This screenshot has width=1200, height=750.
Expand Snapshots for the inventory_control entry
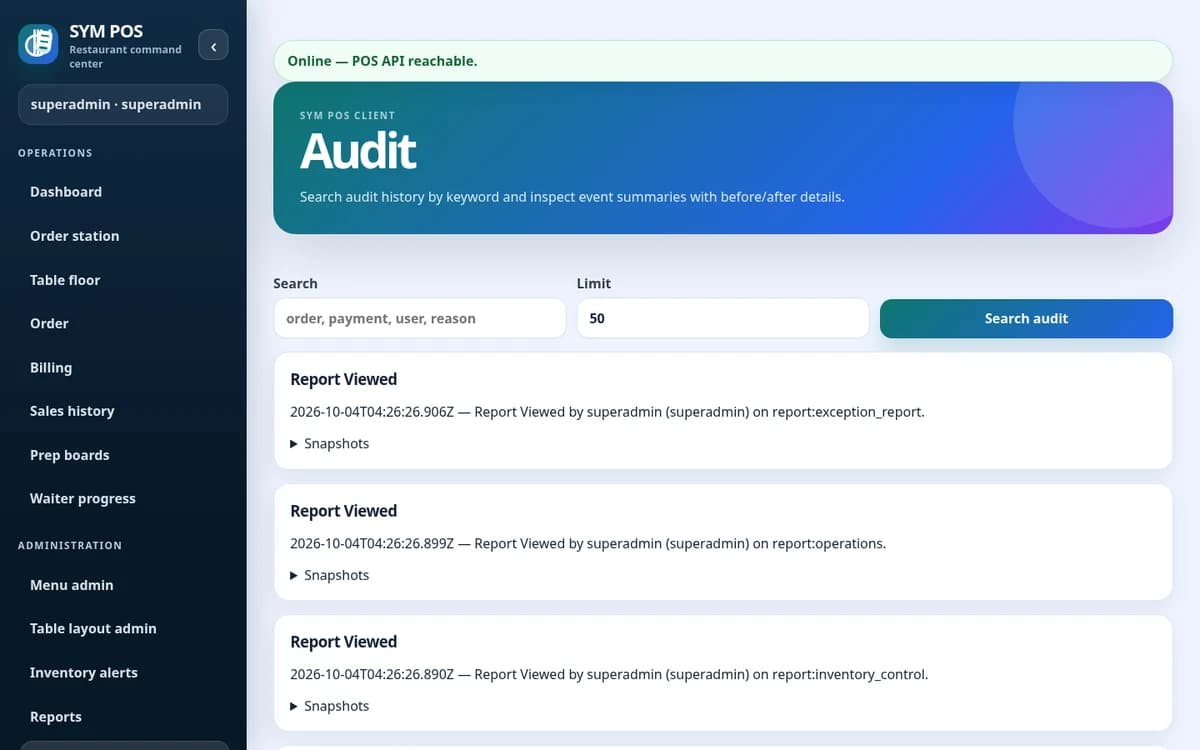point(330,706)
